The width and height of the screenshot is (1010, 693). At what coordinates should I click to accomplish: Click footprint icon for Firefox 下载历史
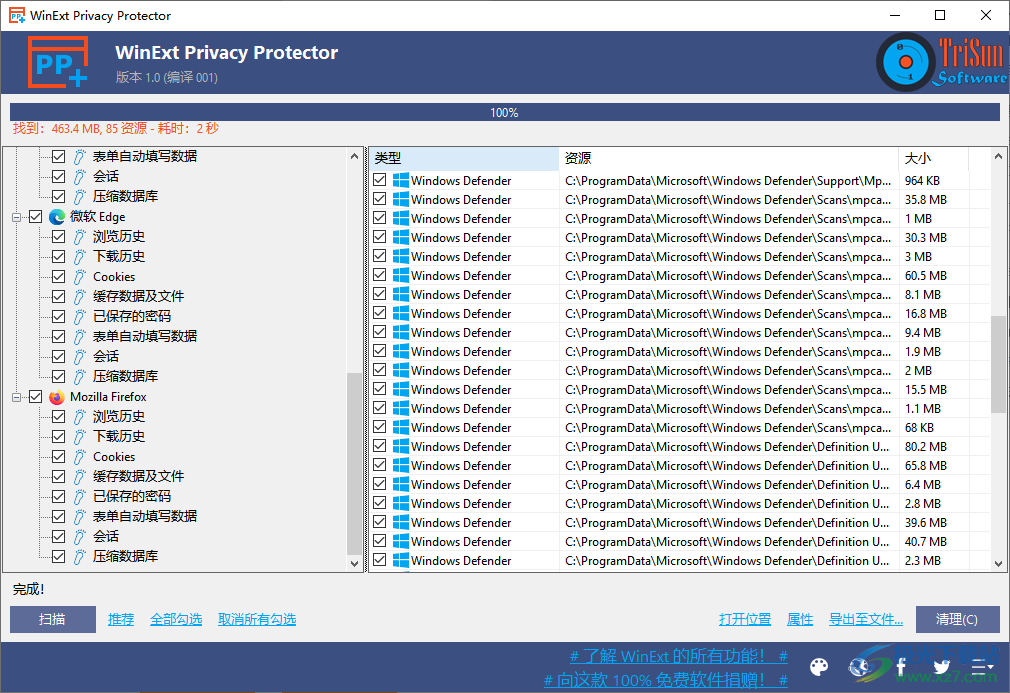[x=79, y=437]
